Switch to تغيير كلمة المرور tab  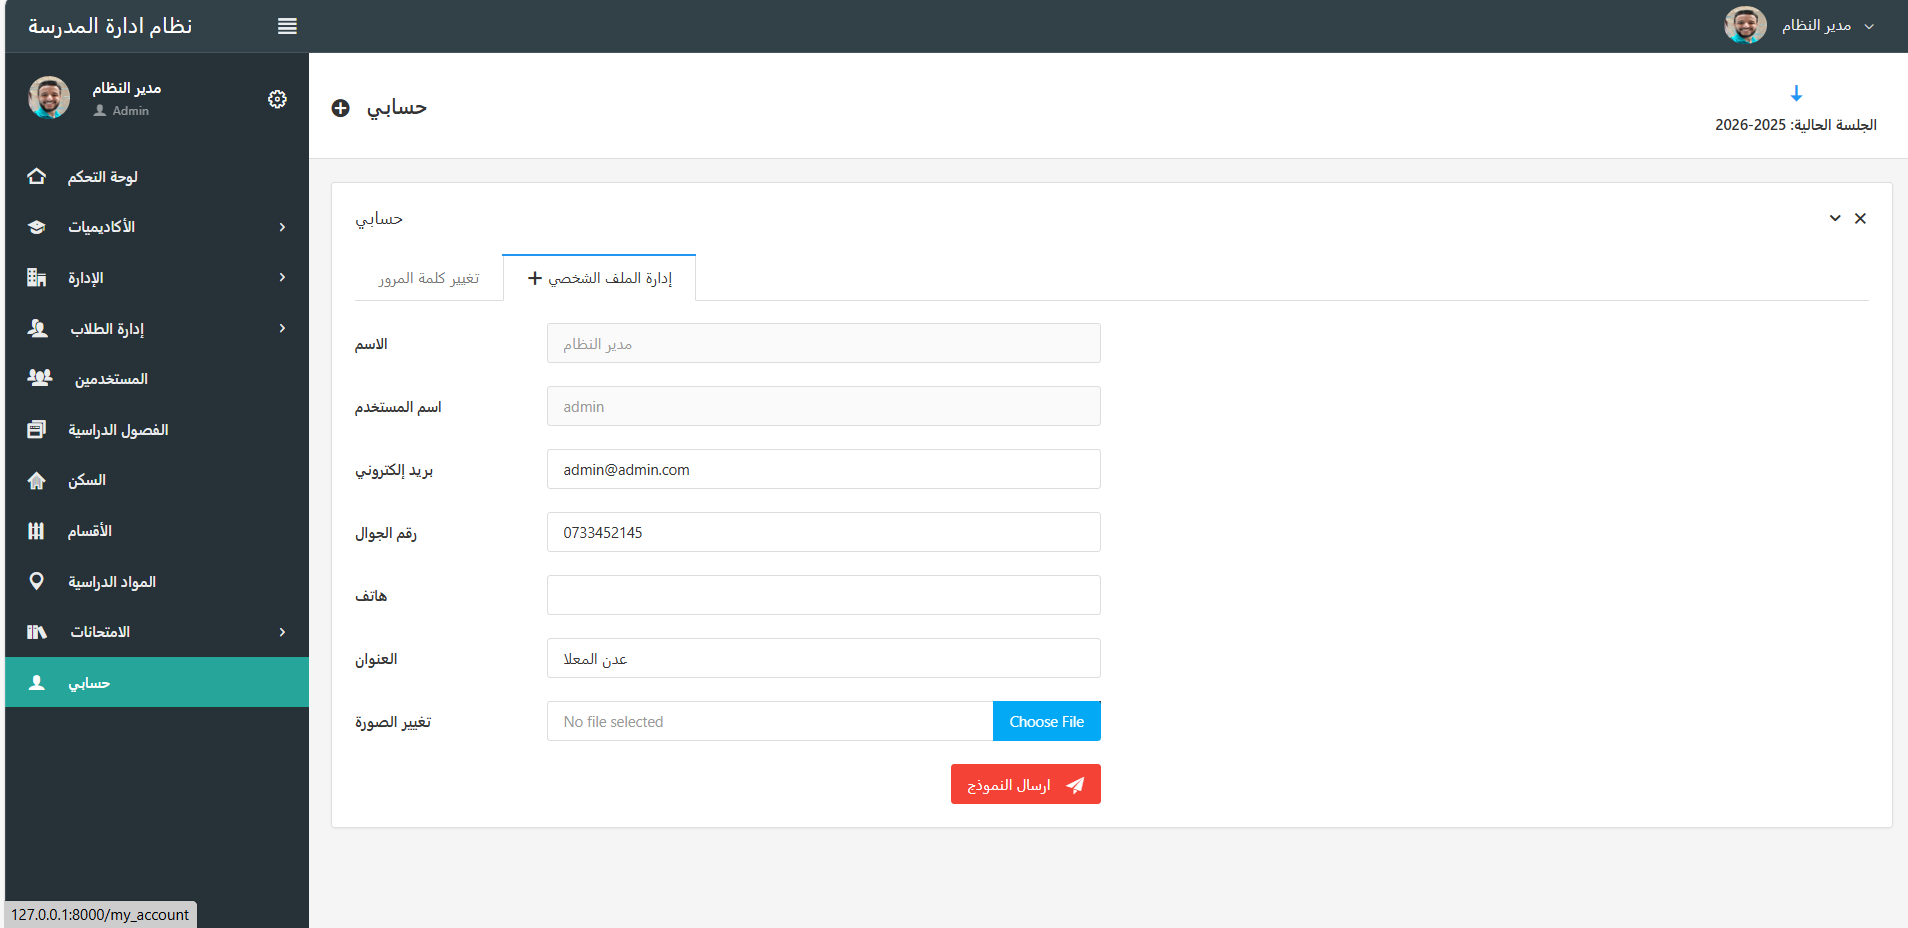click(x=428, y=278)
